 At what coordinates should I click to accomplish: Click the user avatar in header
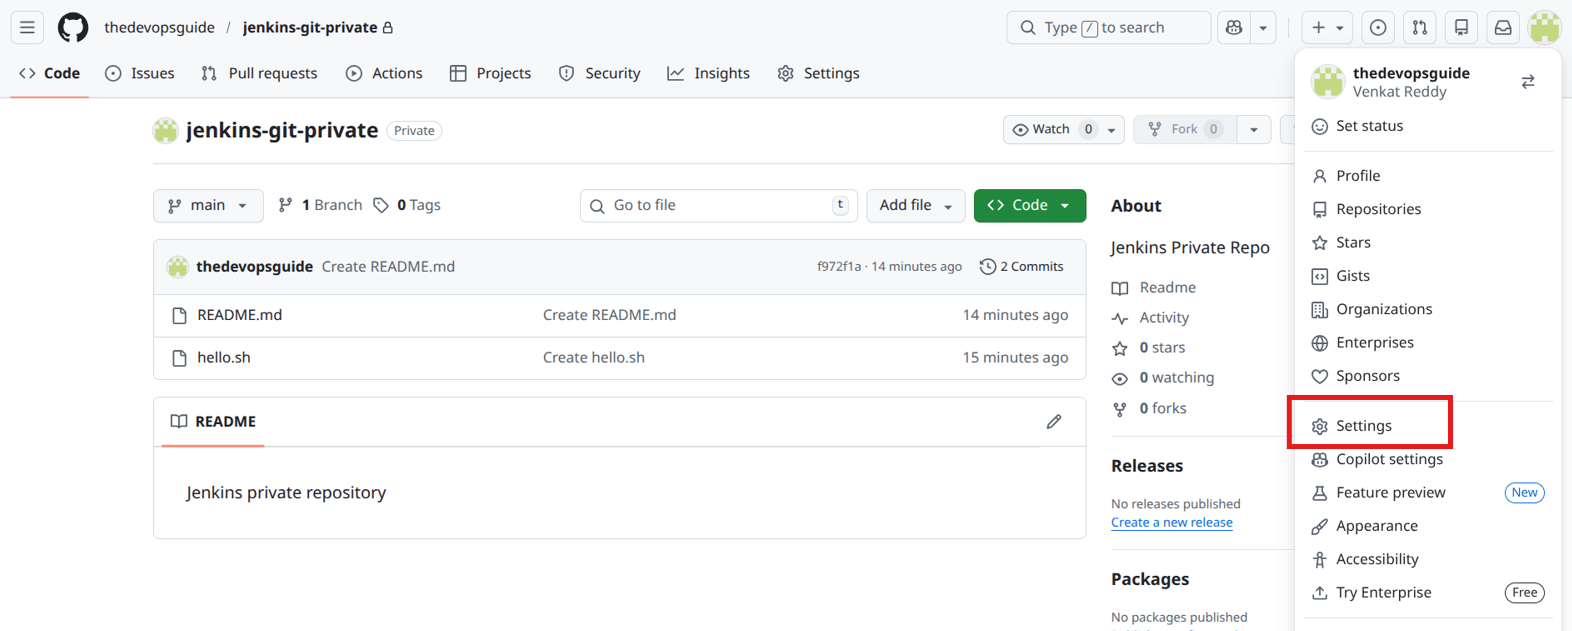pos(1544,28)
